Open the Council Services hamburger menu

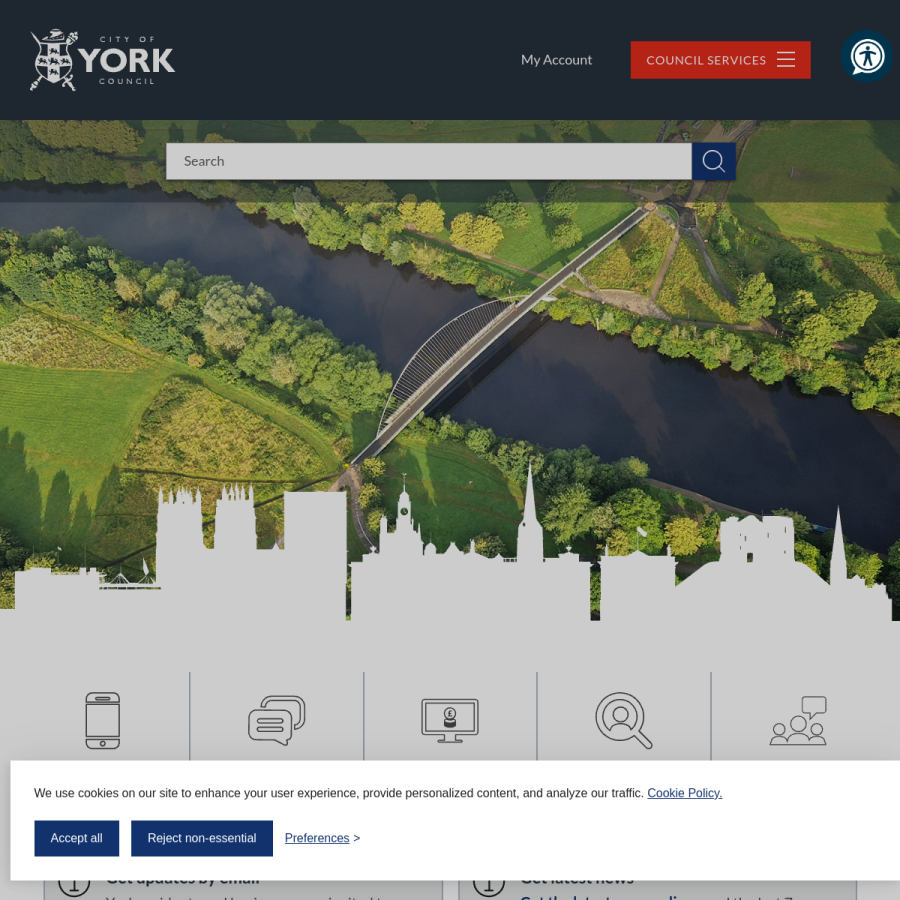pos(720,60)
